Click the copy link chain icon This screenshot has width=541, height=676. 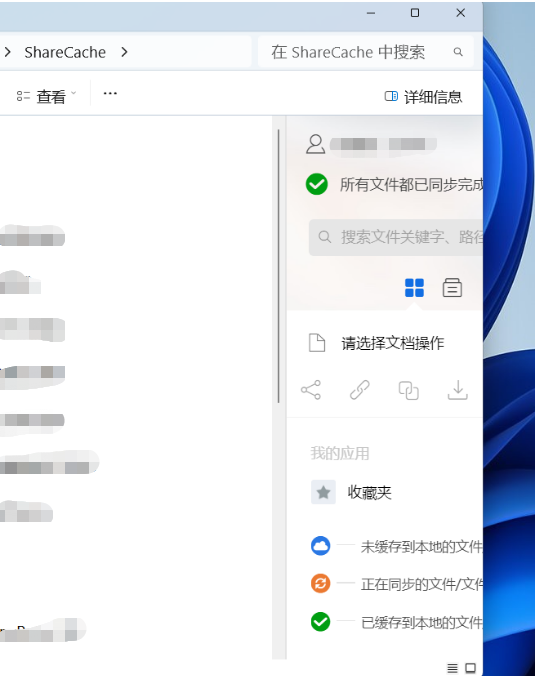(x=360, y=390)
